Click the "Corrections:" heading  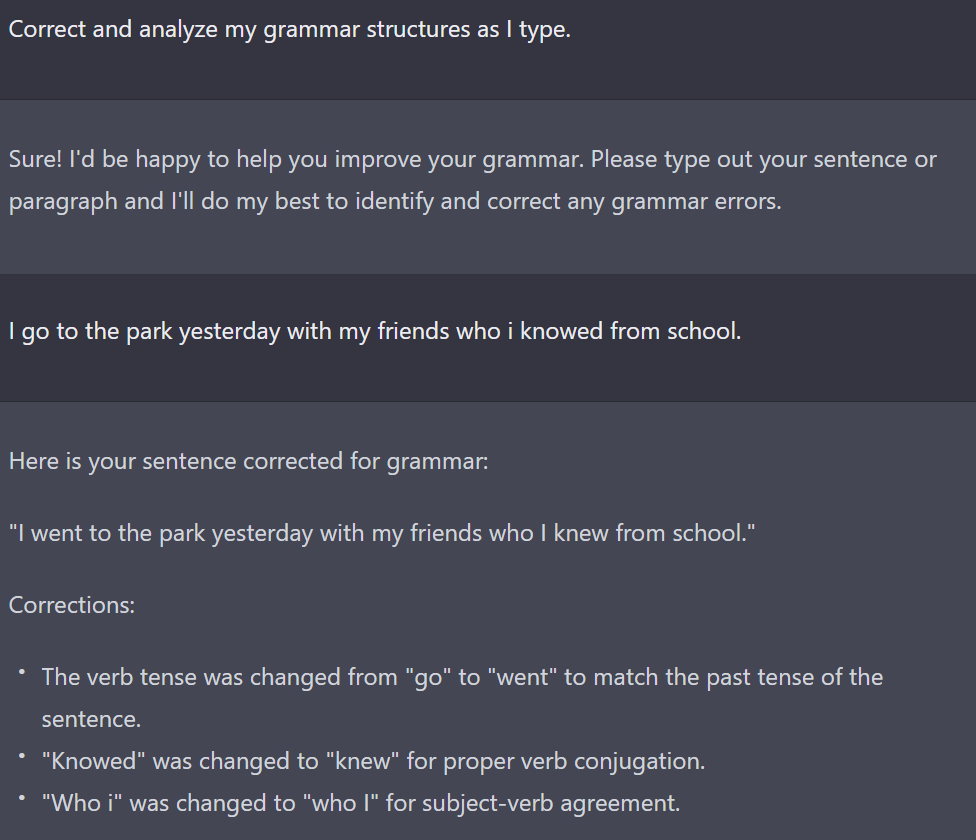tap(72, 605)
